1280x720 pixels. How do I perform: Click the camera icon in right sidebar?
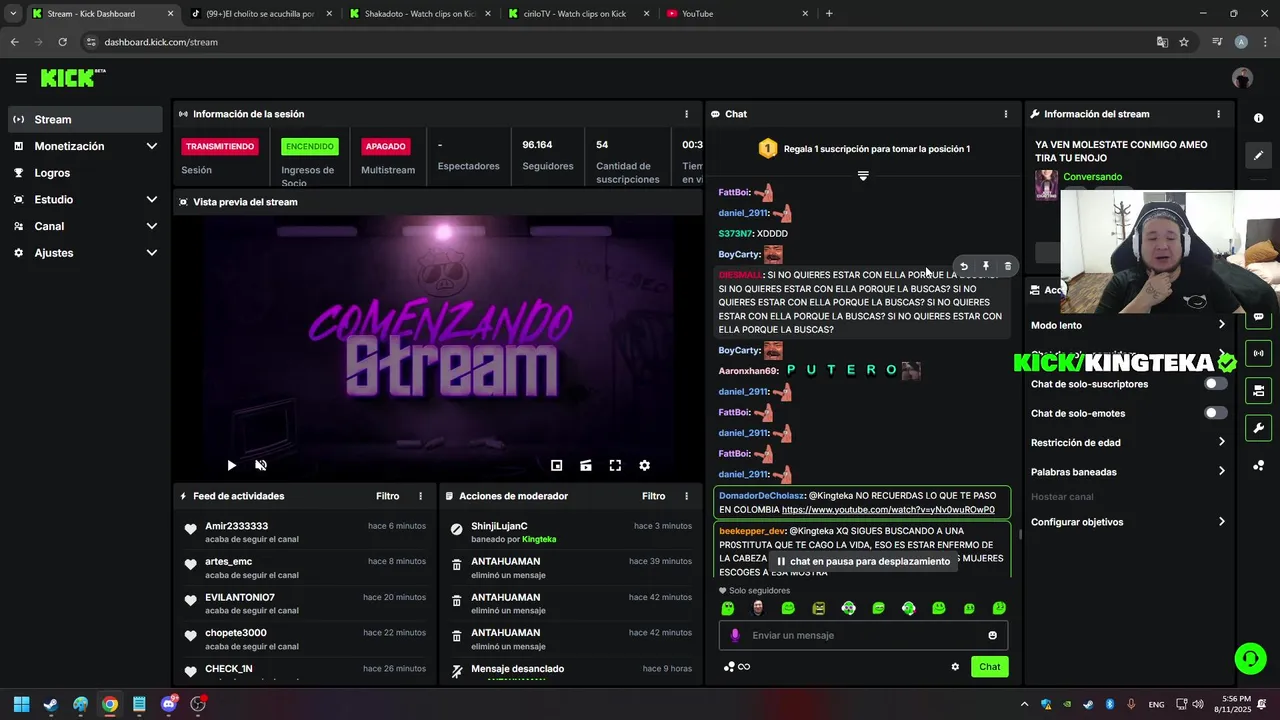coord(1258,390)
